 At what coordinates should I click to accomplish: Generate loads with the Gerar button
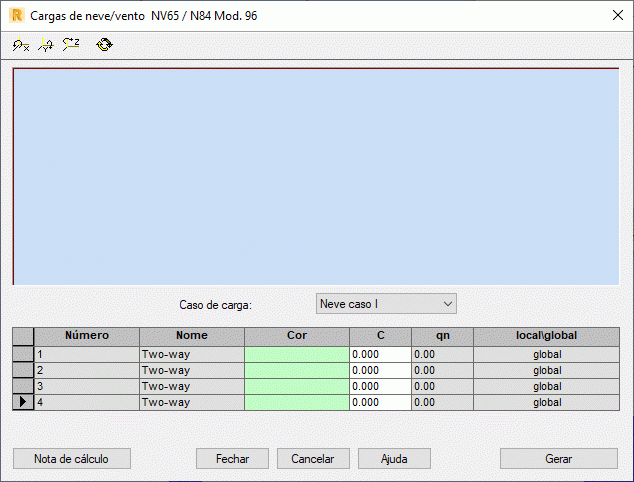point(559,459)
